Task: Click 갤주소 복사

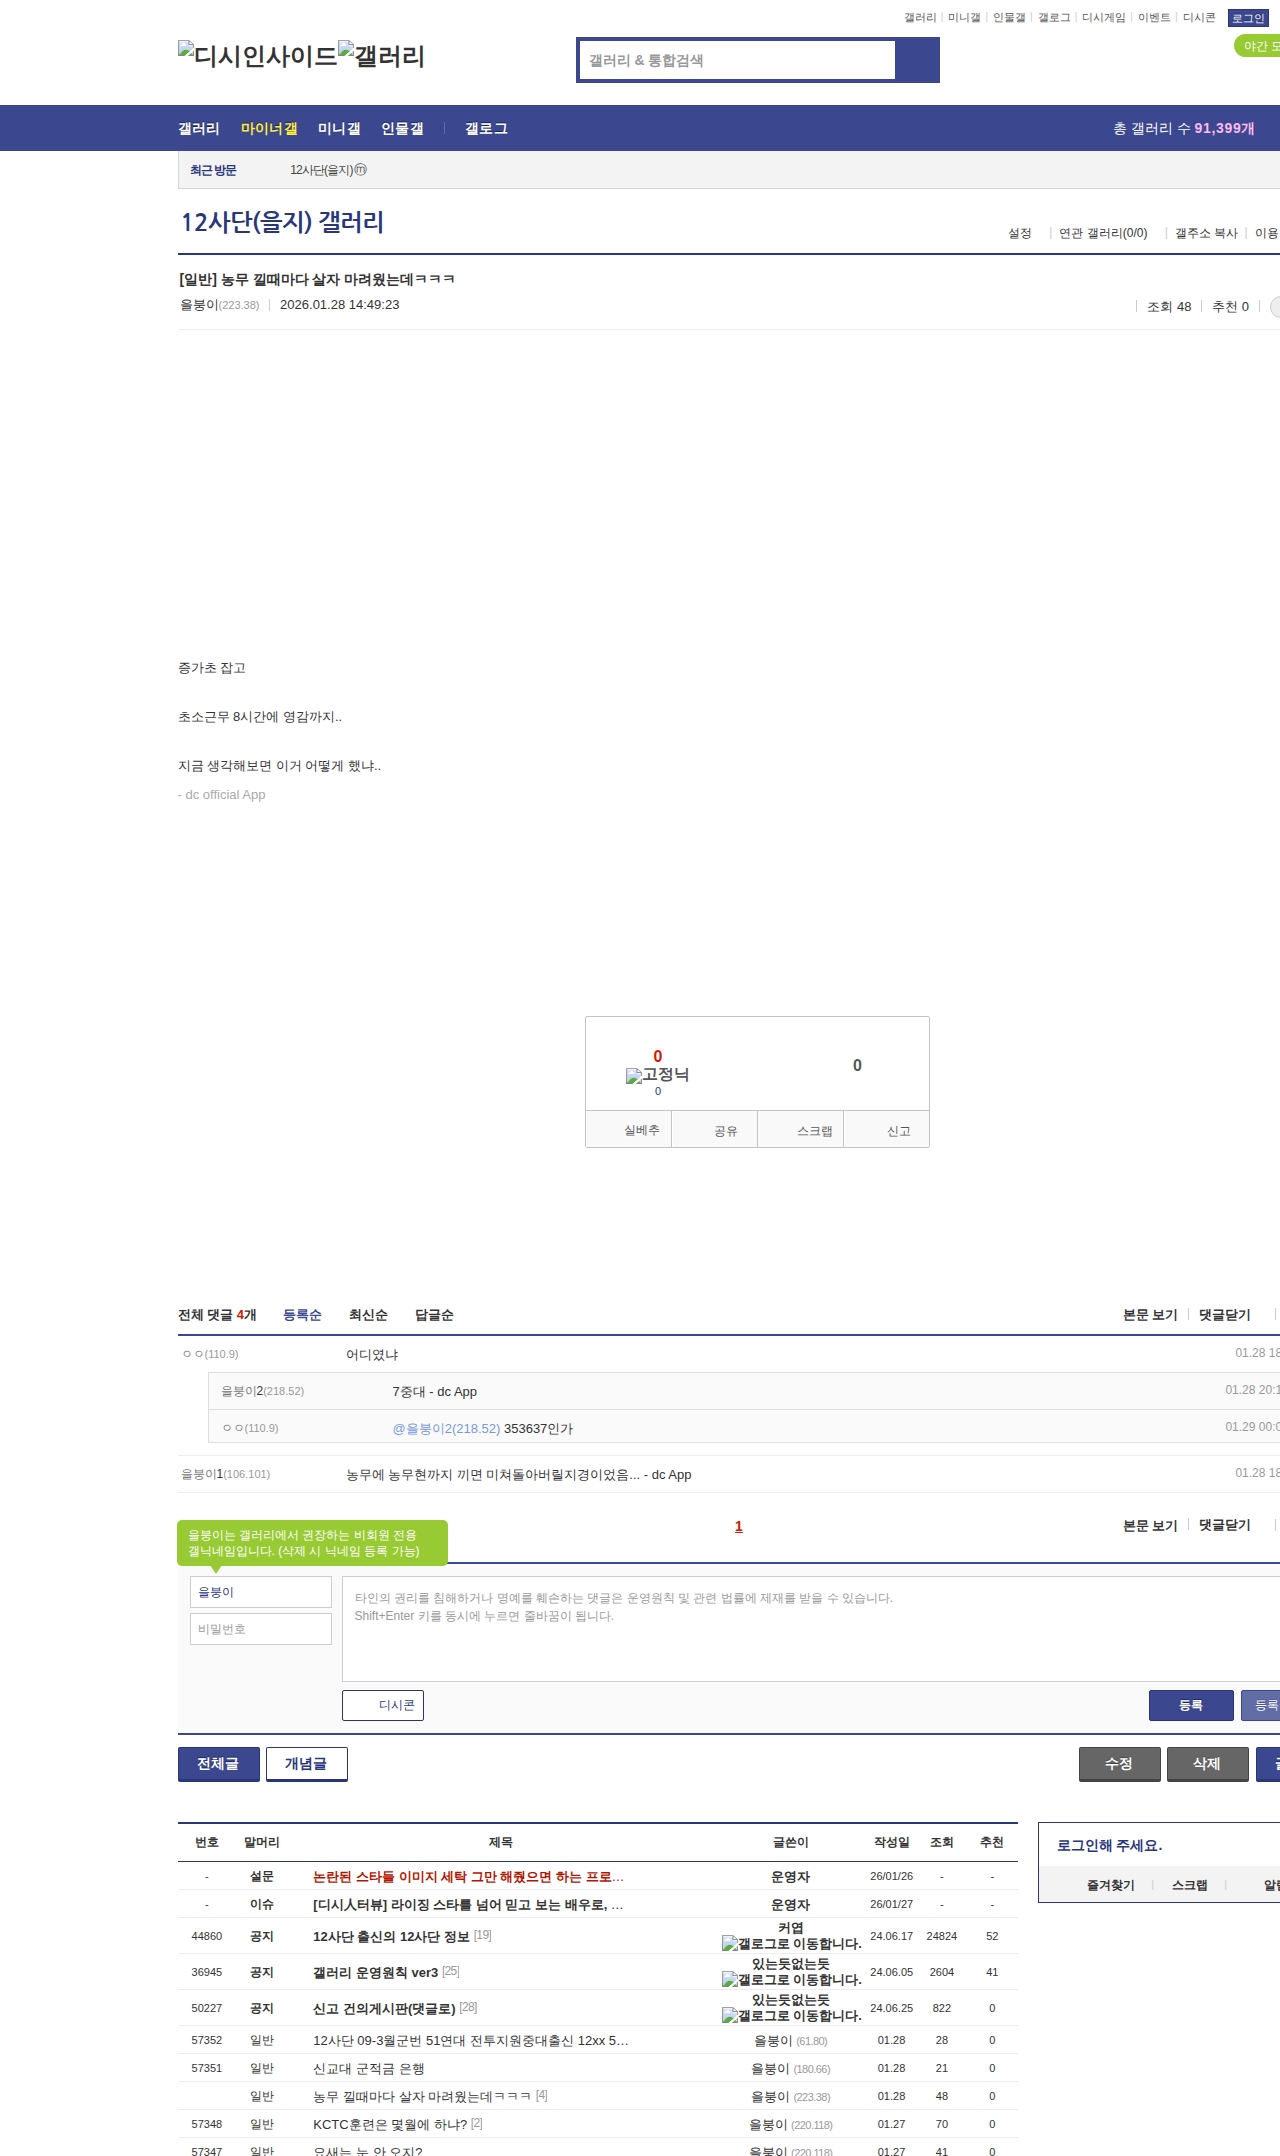Action: point(1206,233)
